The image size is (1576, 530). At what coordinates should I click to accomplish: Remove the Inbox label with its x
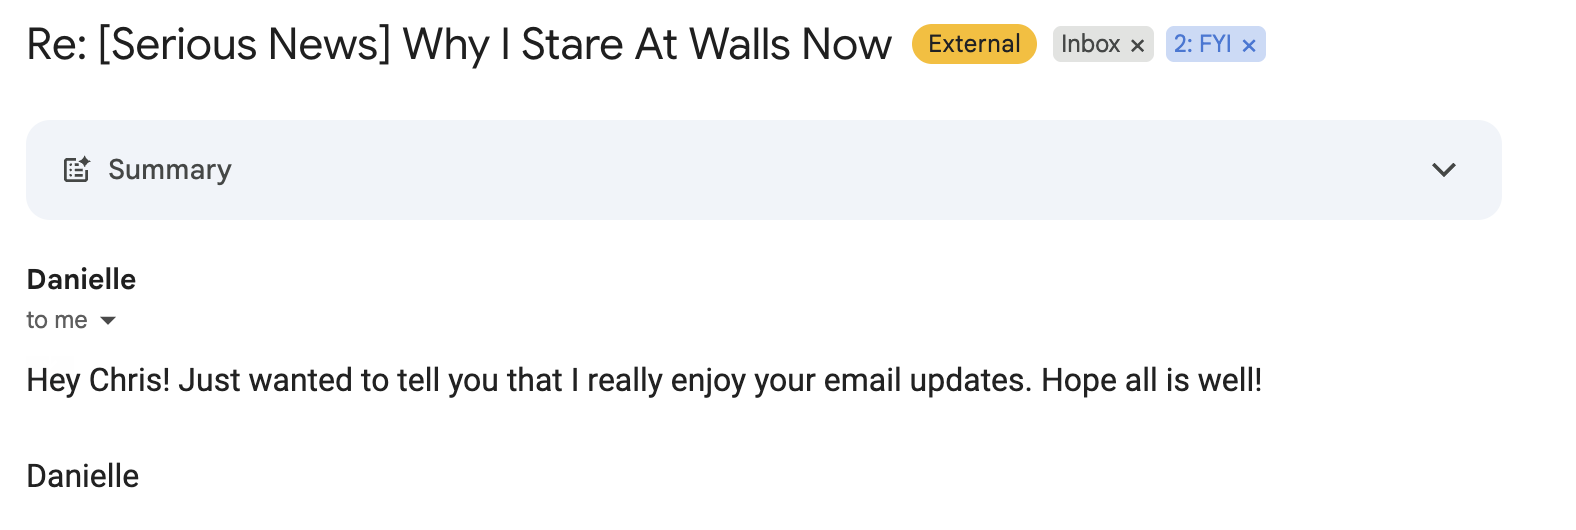(1137, 45)
